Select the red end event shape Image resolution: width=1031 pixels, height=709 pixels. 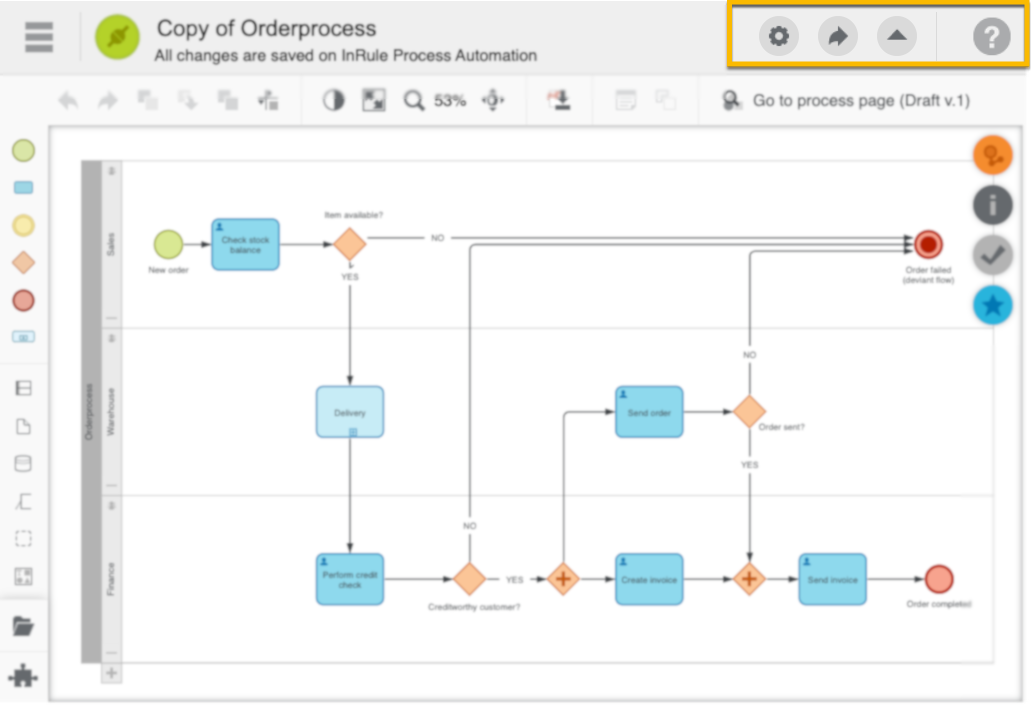point(23,300)
